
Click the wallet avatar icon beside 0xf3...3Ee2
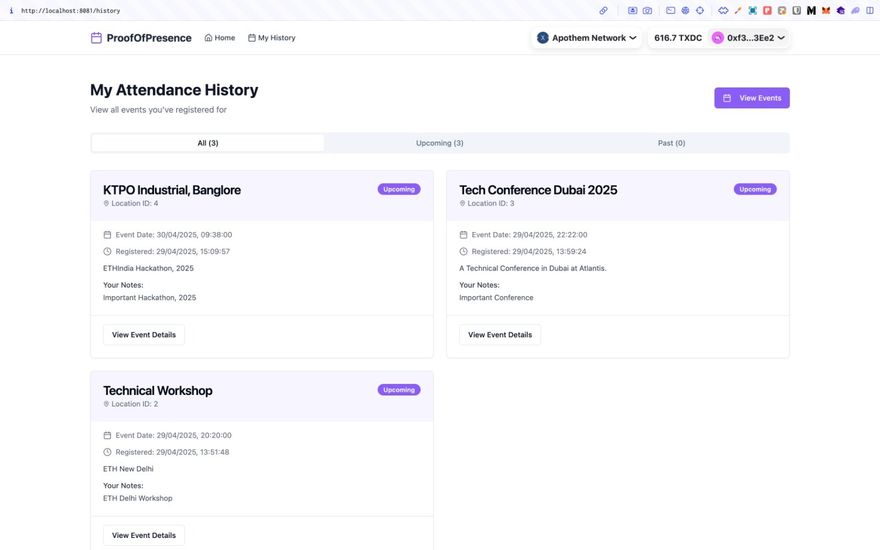717,38
